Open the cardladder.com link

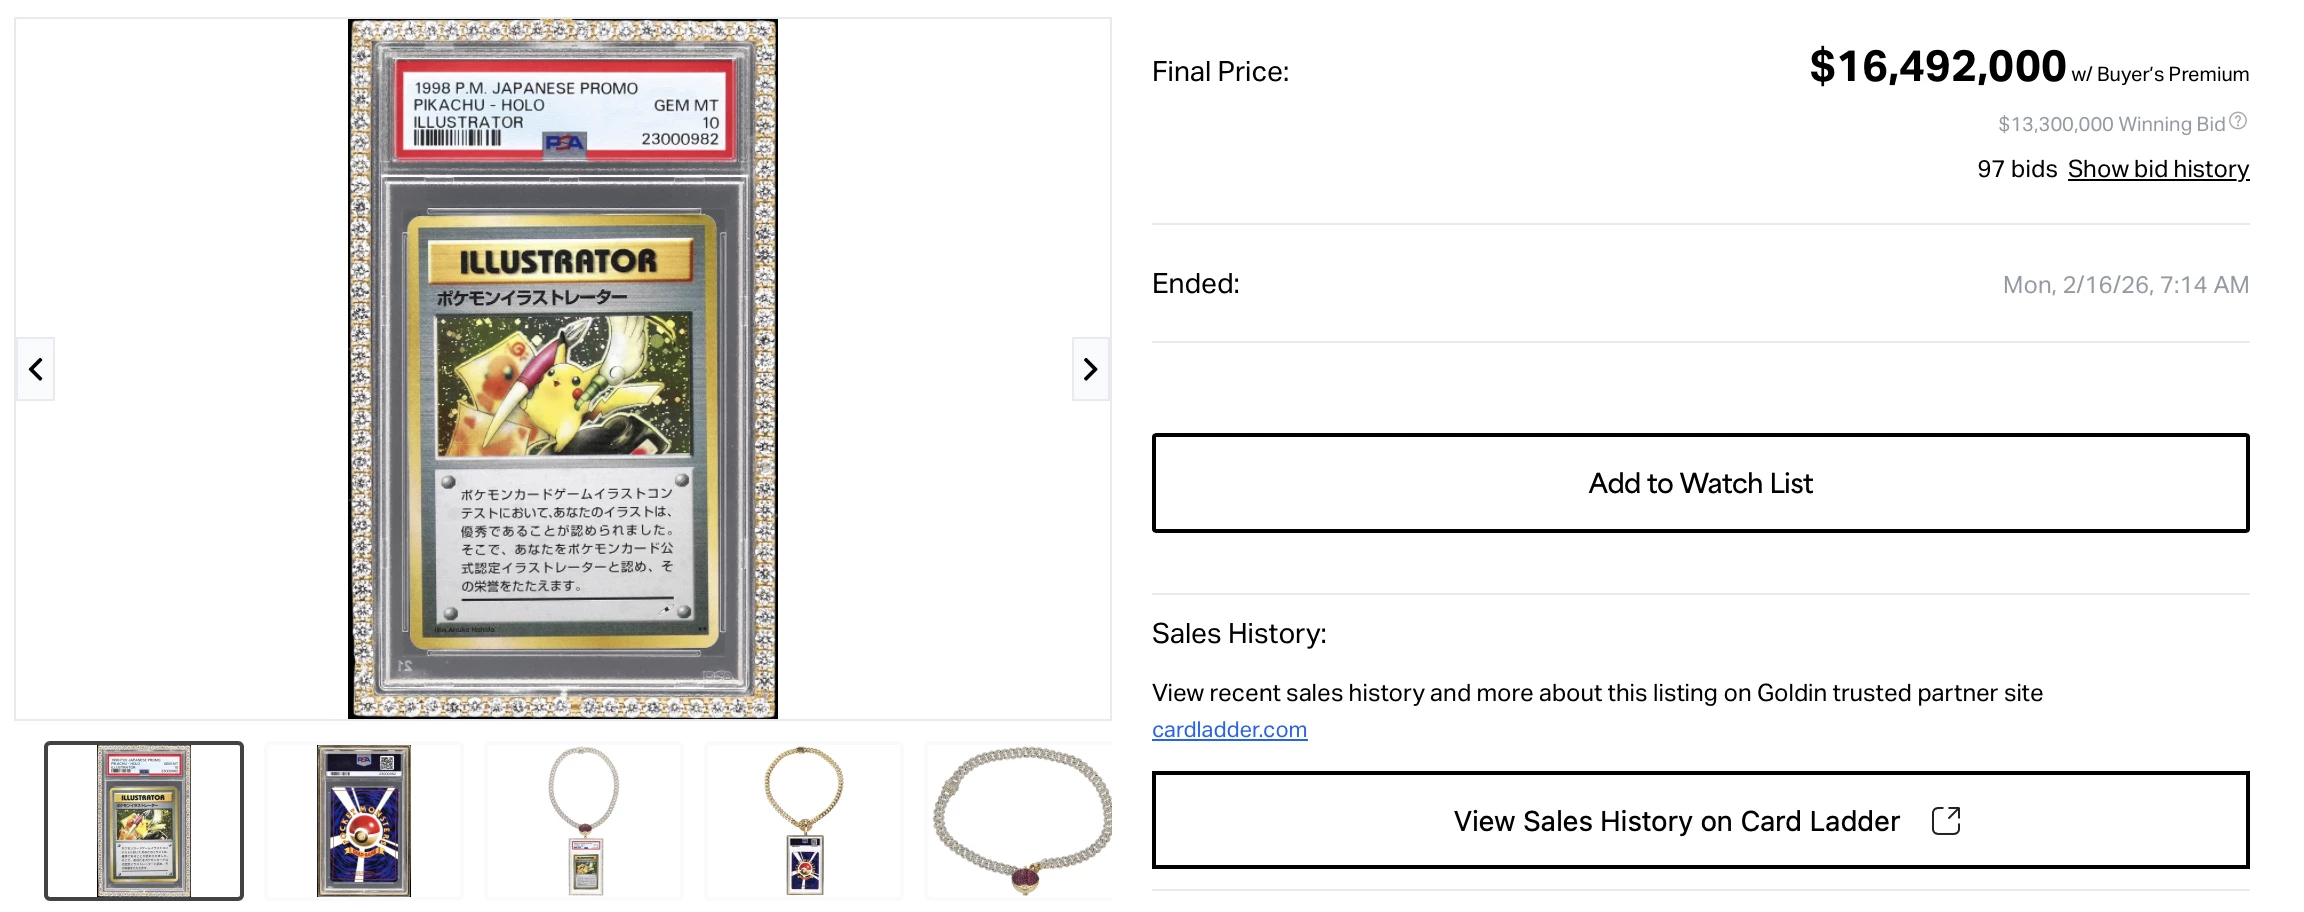click(1229, 730)
